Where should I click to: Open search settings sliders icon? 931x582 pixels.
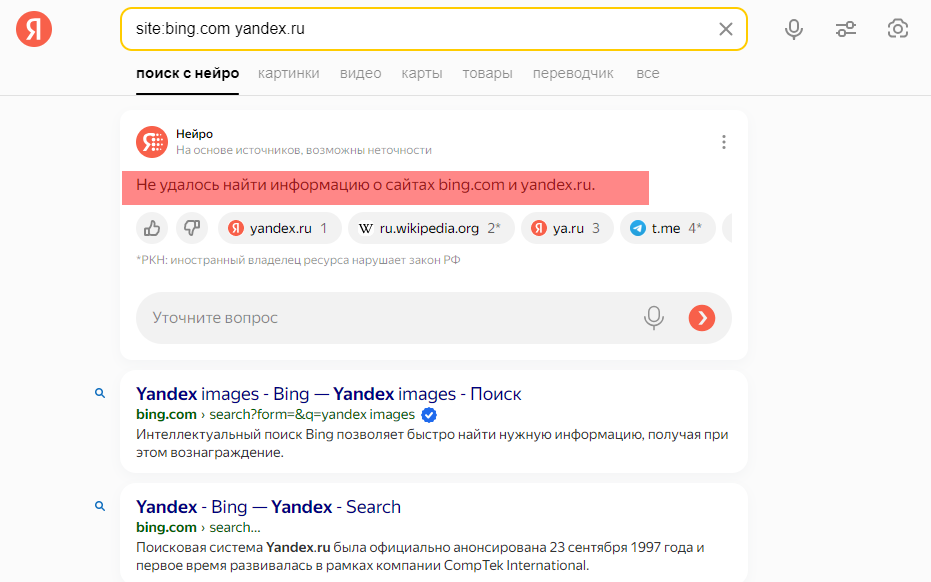(x=846, y=29)
